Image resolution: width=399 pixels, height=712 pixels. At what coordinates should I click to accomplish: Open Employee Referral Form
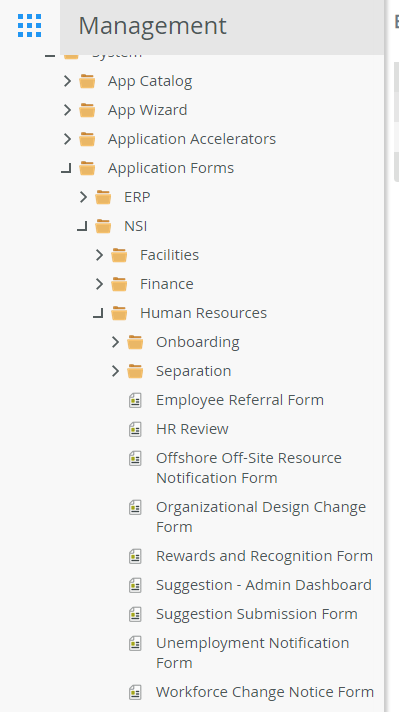click(240, 400)
